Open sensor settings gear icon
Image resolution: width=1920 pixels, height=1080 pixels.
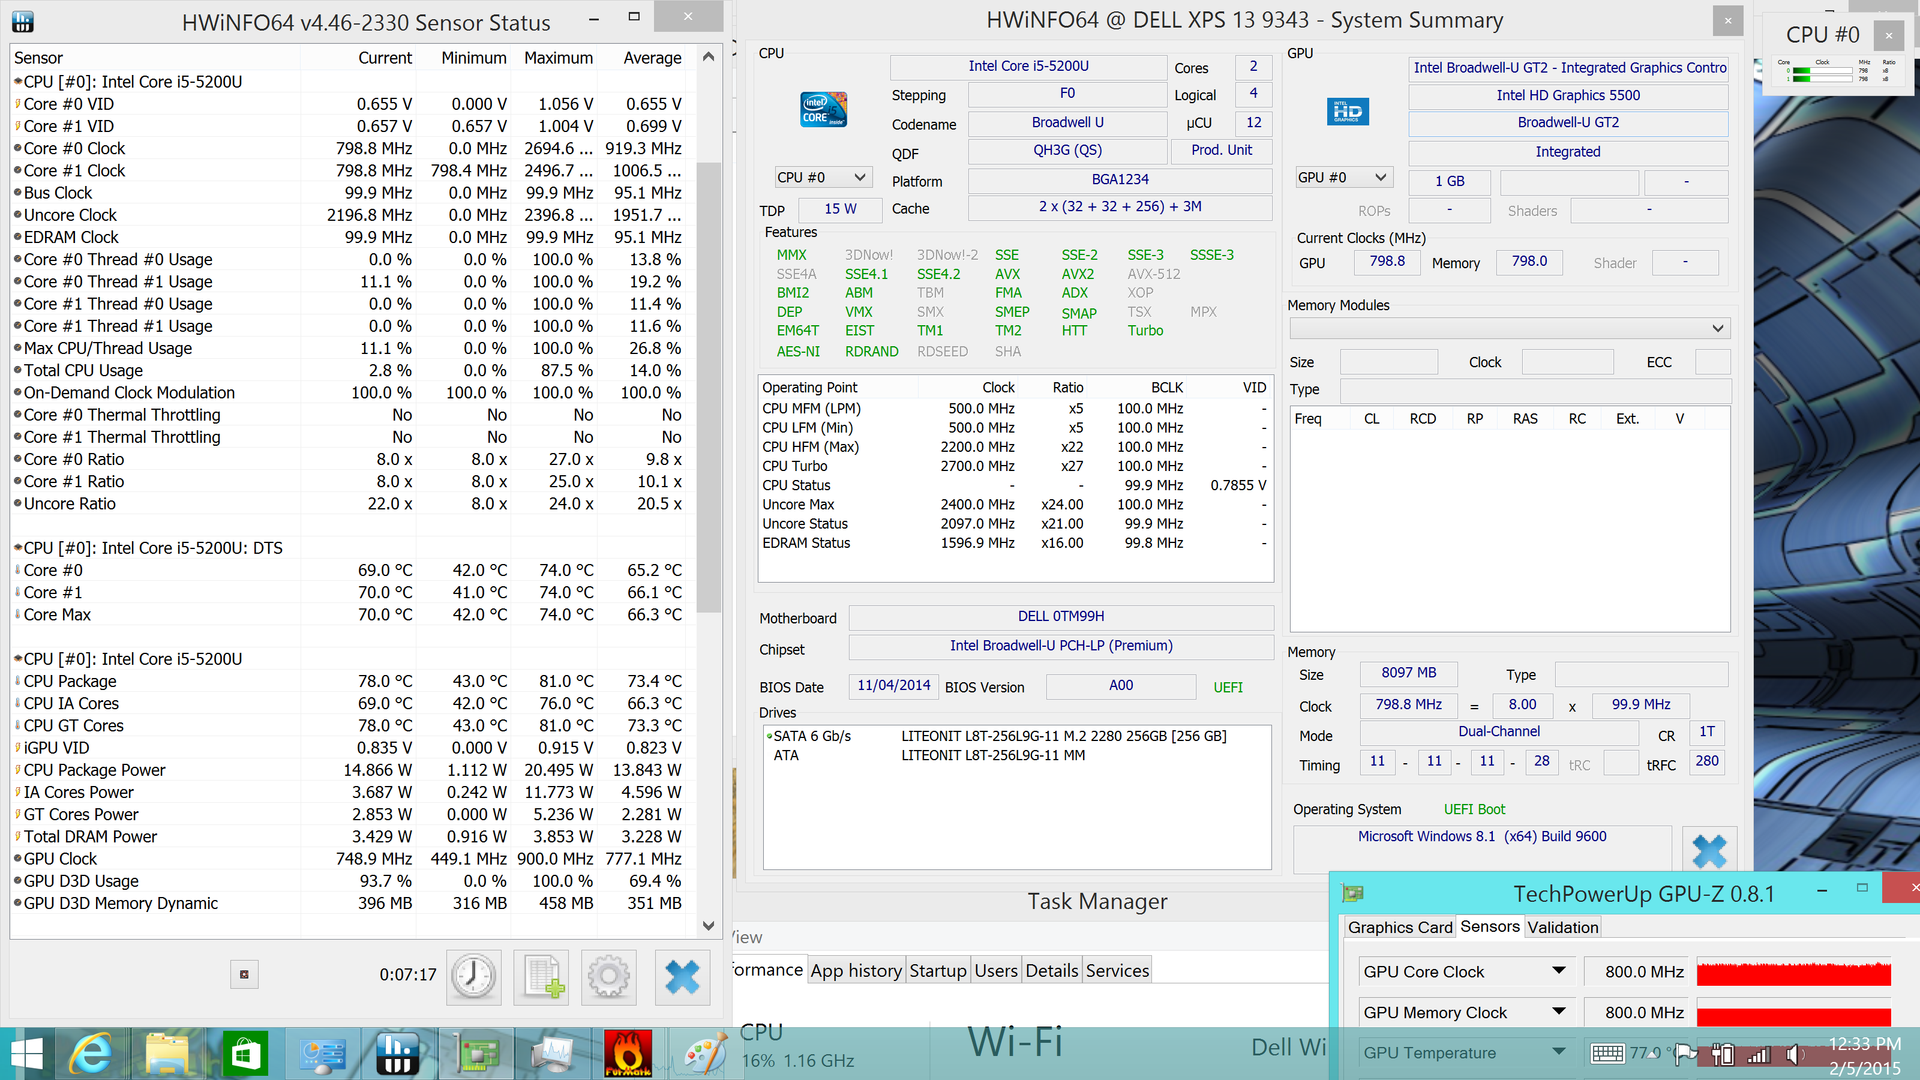pyautogui.click(x=609, y=976)
